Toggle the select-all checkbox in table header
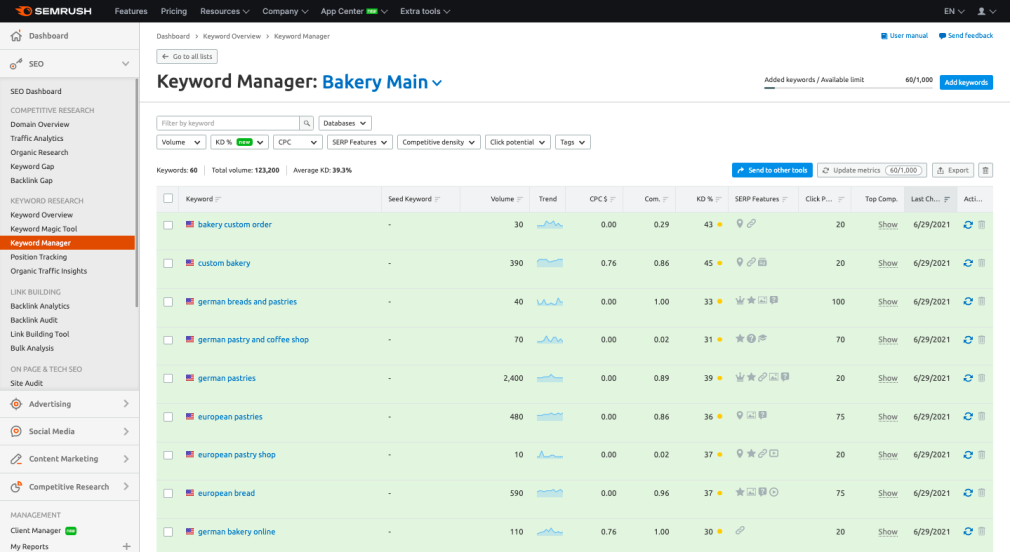 coord(168,199)
